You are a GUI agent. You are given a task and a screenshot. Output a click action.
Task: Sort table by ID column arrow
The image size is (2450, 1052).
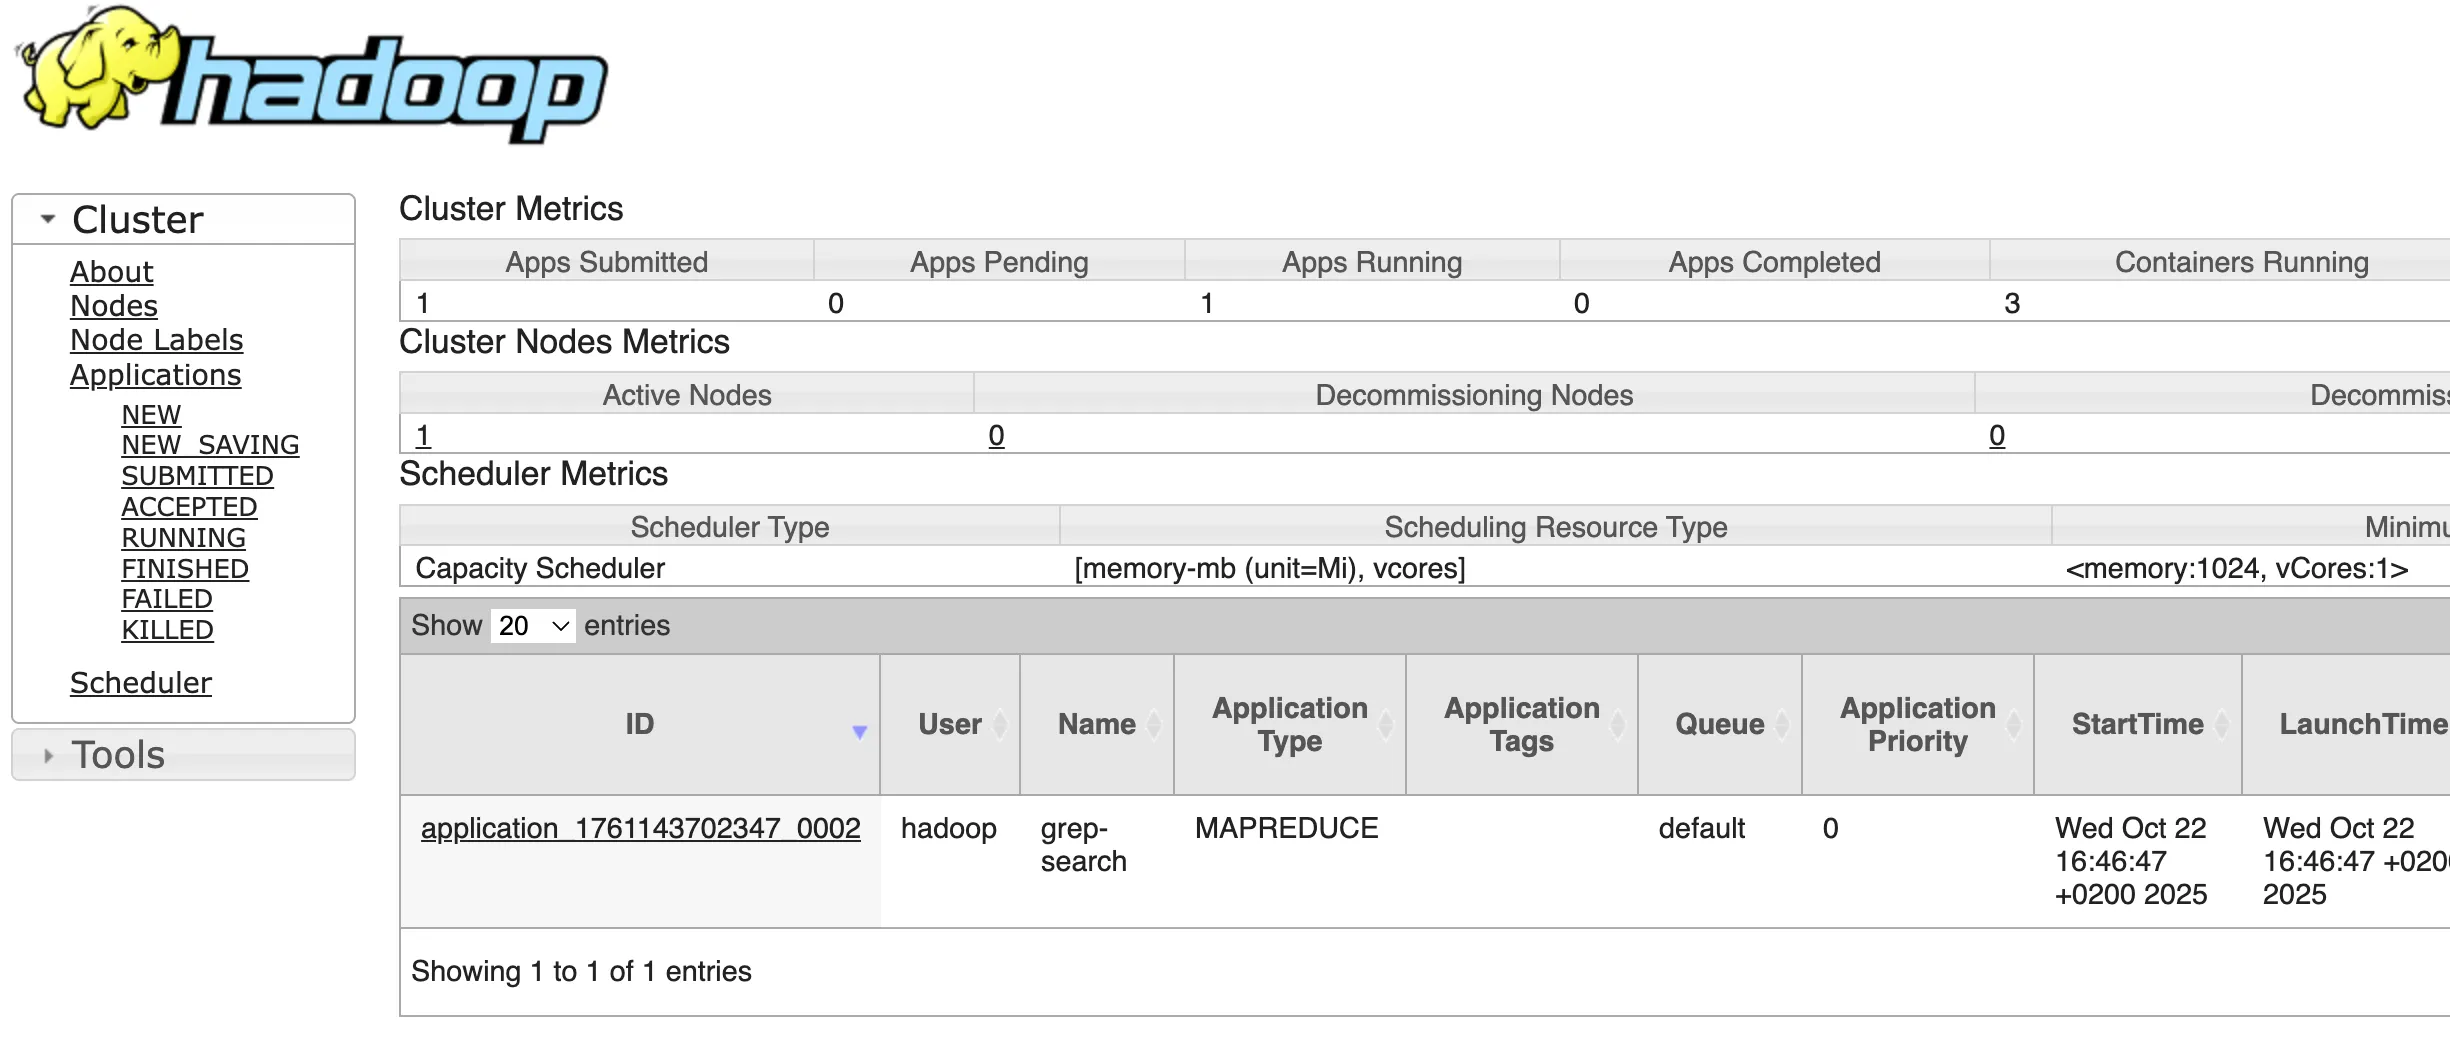pyautogui.click(x=859, y=731)
